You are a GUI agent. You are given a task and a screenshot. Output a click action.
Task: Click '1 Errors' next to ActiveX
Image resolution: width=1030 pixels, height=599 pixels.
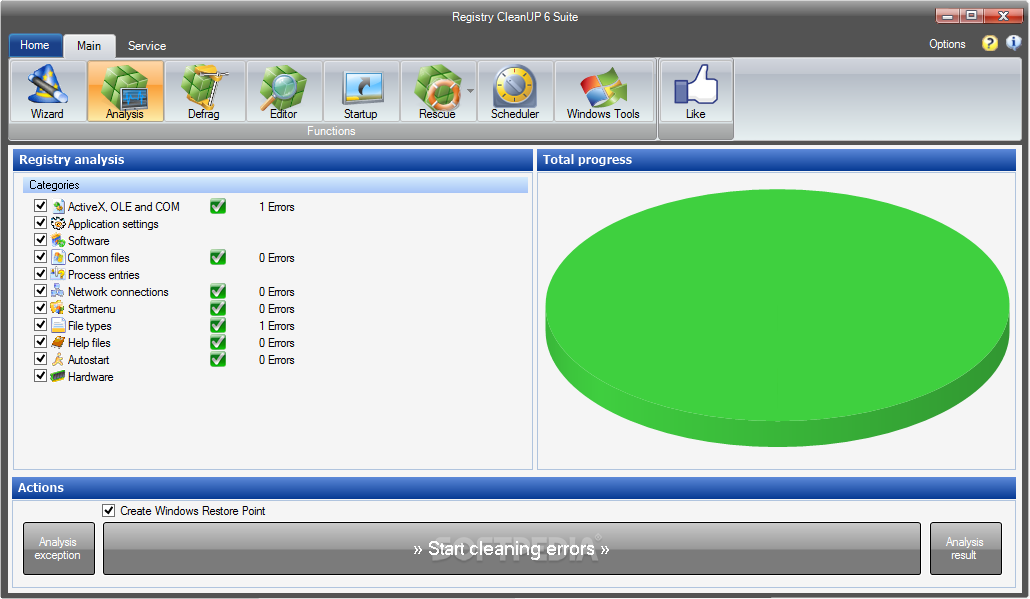(x=277, y=207)
